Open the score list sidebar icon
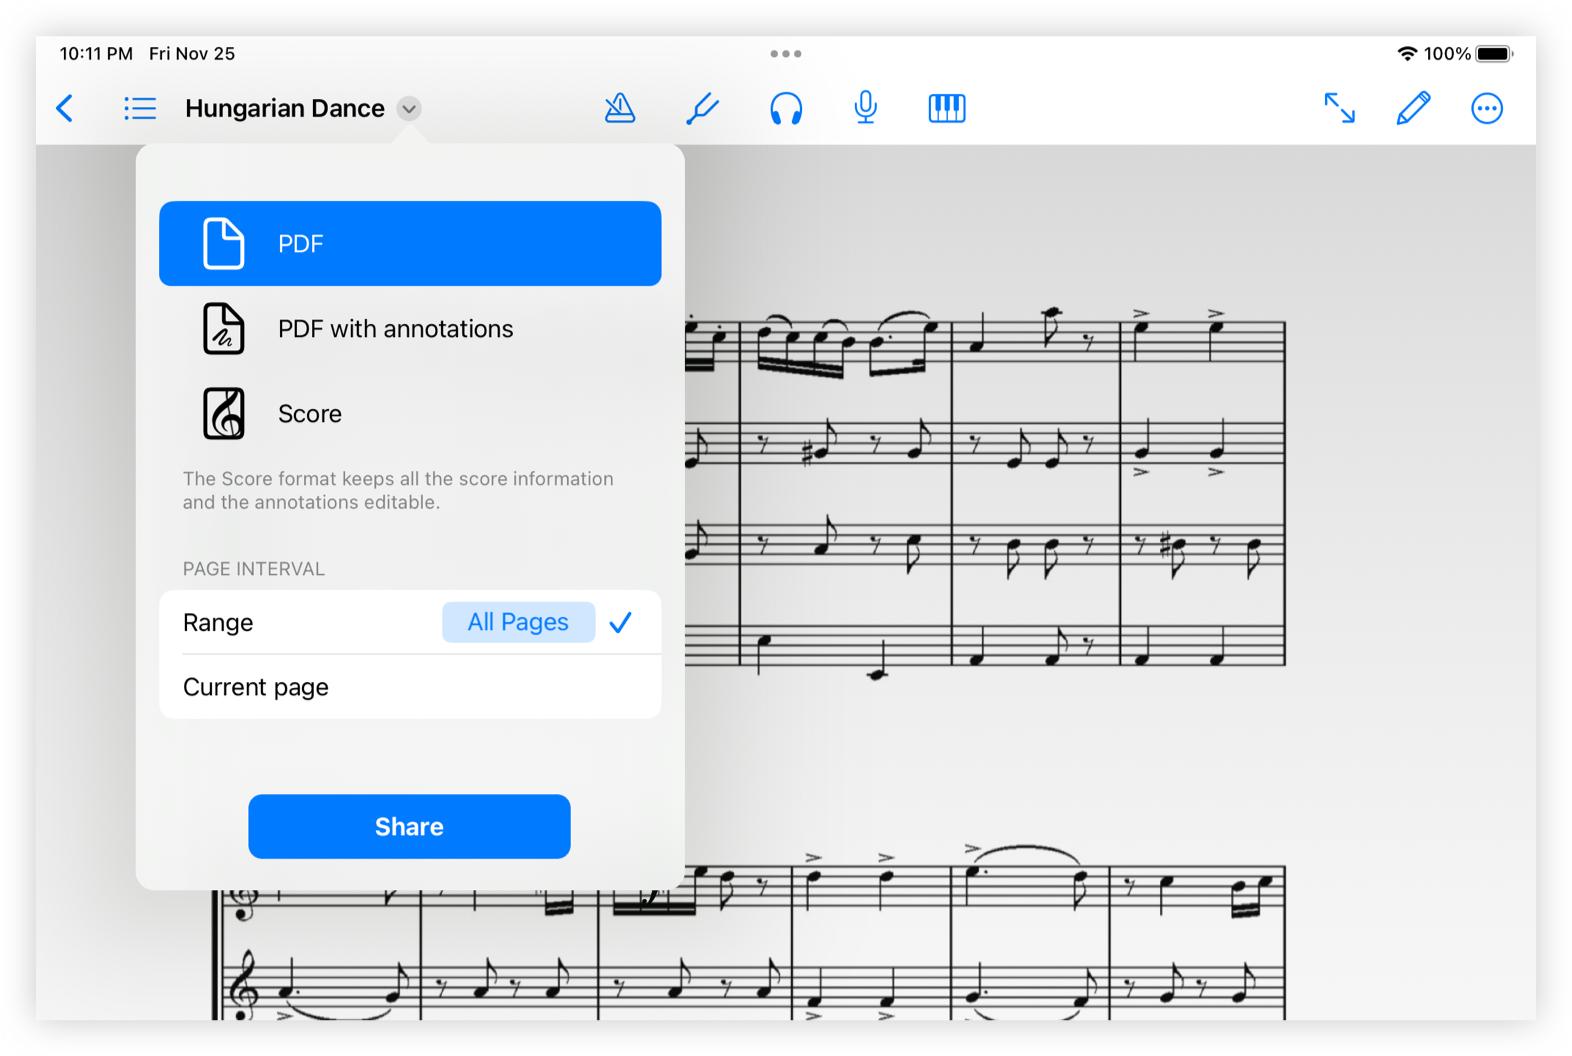The image size is (1572, 1056). 140,108
